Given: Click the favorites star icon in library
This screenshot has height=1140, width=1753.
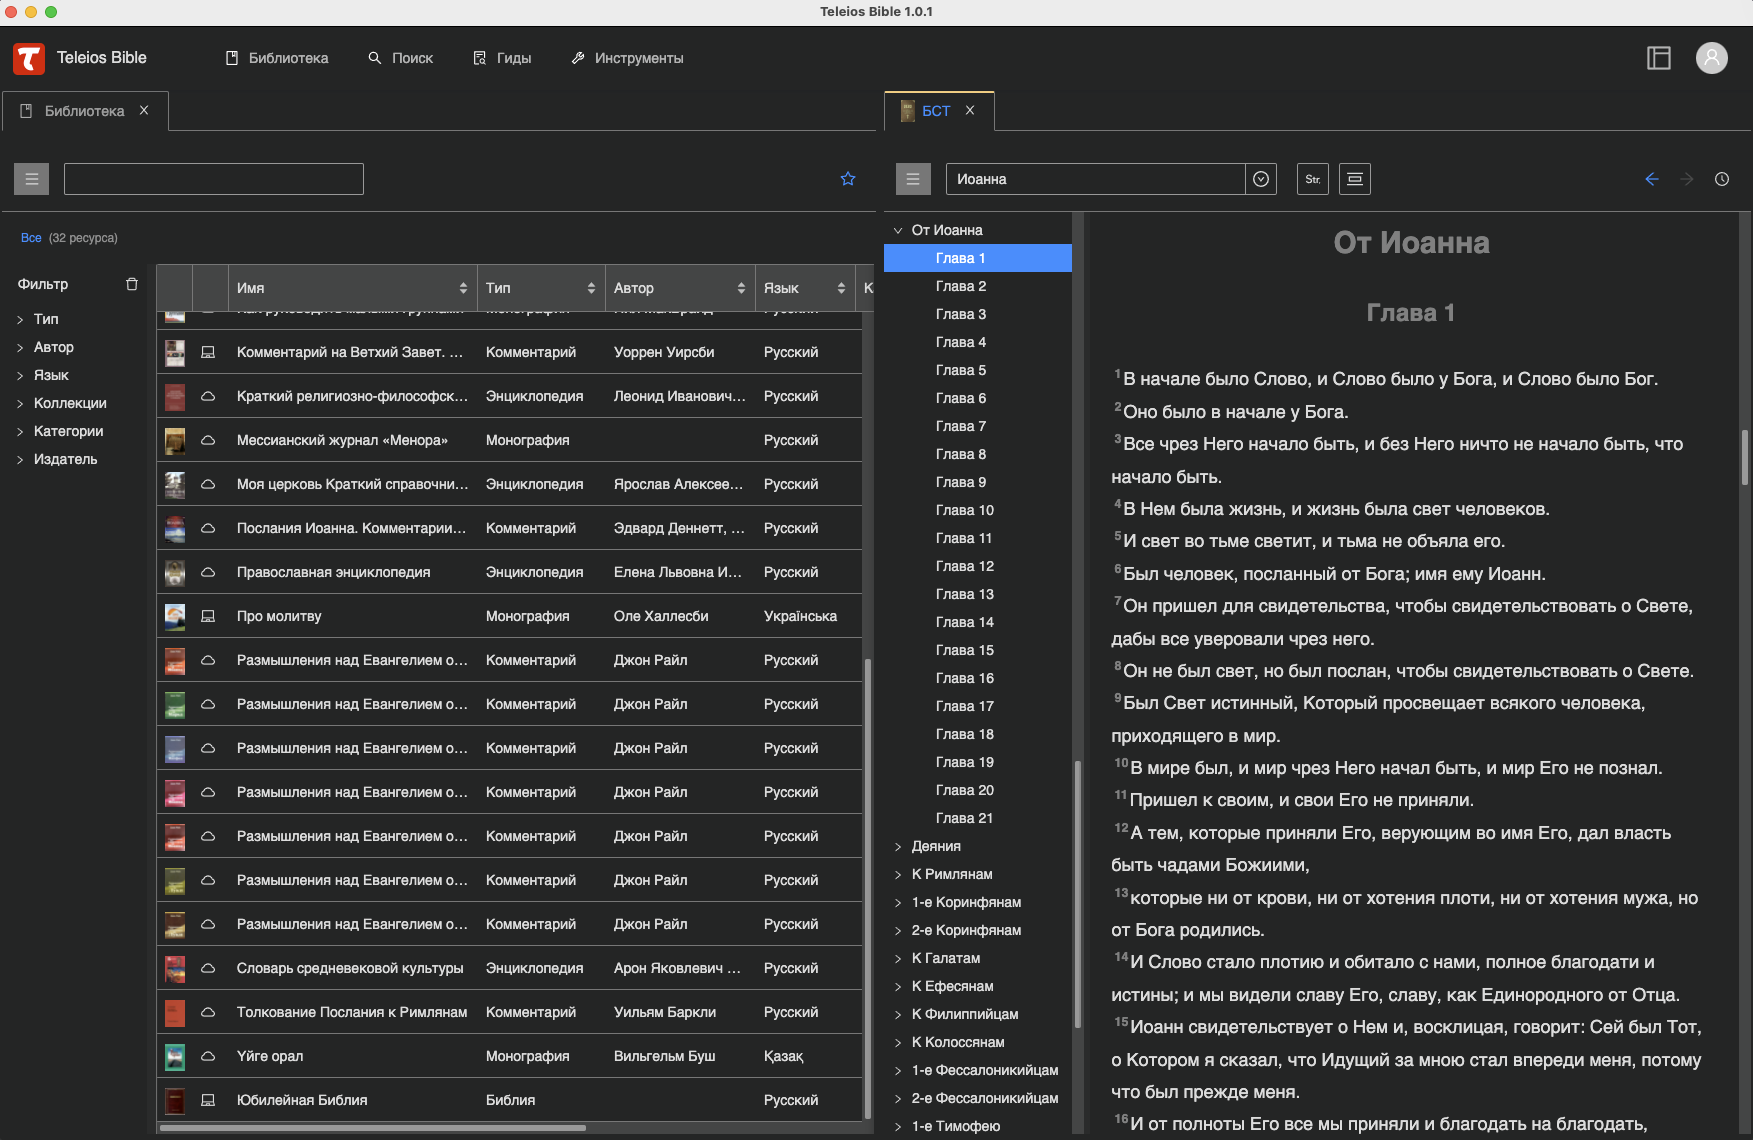Looking at the screenshot, I should coord(848,179).
